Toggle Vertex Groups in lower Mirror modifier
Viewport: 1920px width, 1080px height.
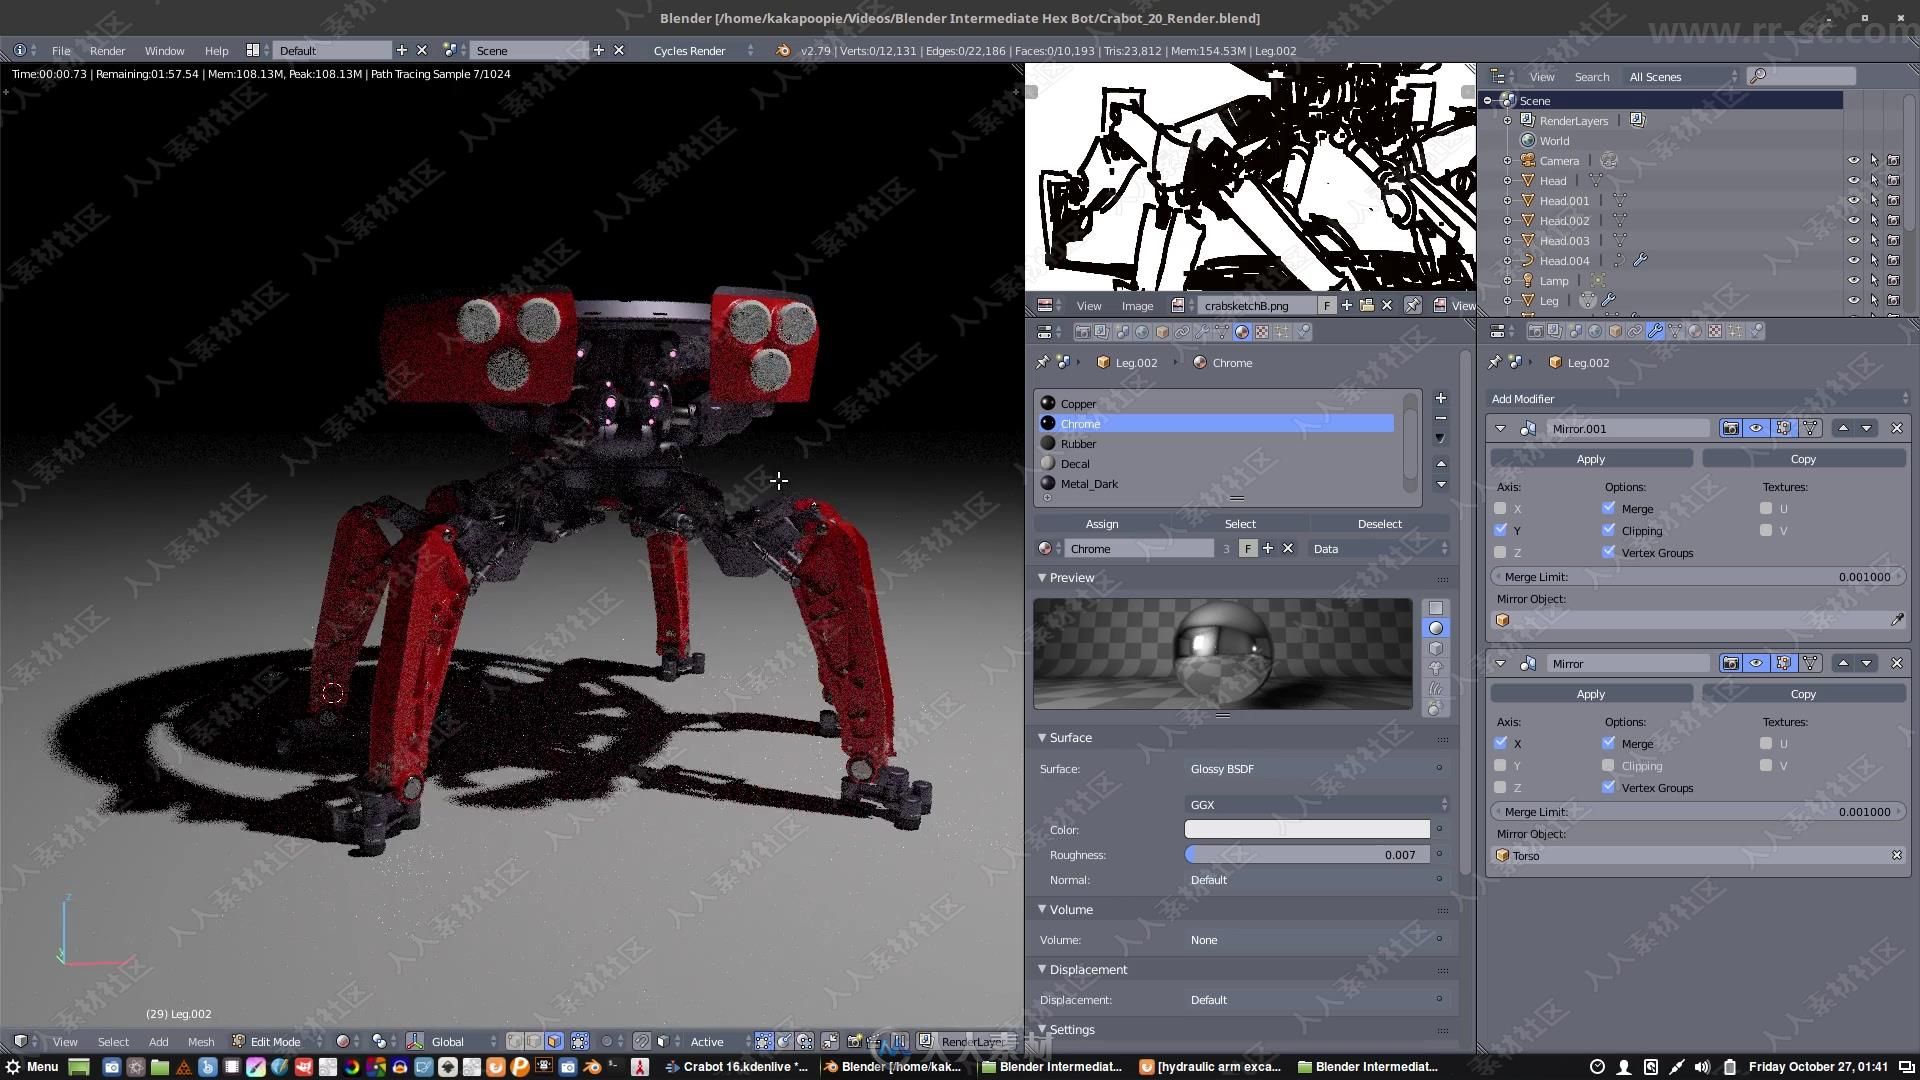tap(1609, 787)
